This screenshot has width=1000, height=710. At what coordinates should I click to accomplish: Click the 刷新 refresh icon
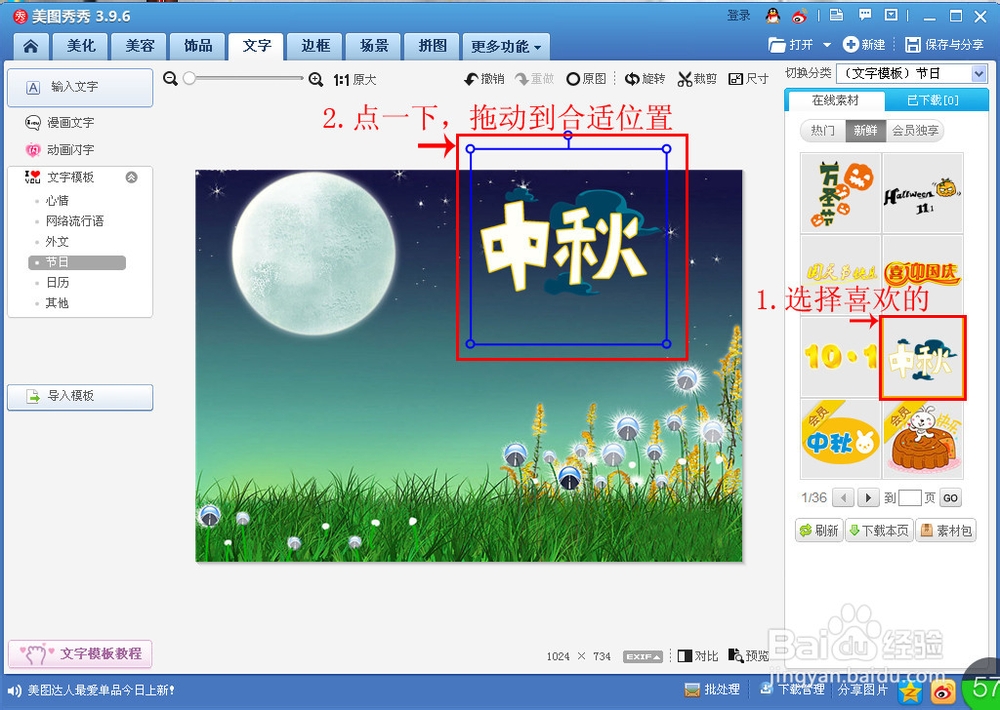pyautogui.click(x=819, y=531)
